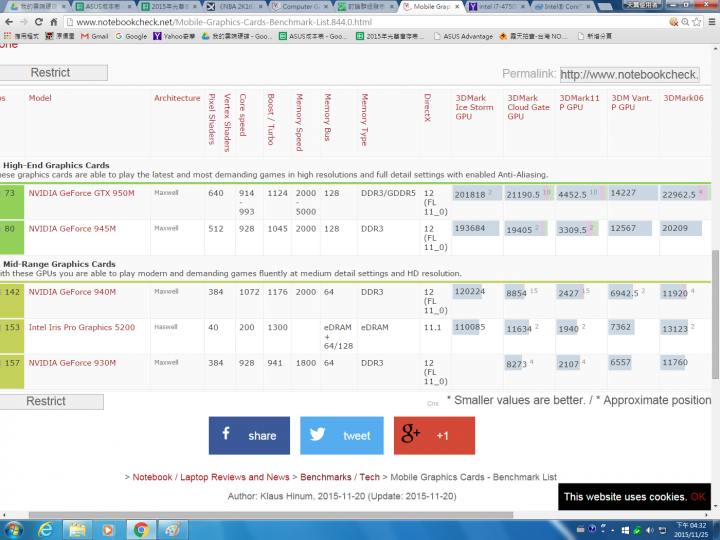720x540 pixels.
Task: Open the browser home page icon
Action: click(54, 22)
